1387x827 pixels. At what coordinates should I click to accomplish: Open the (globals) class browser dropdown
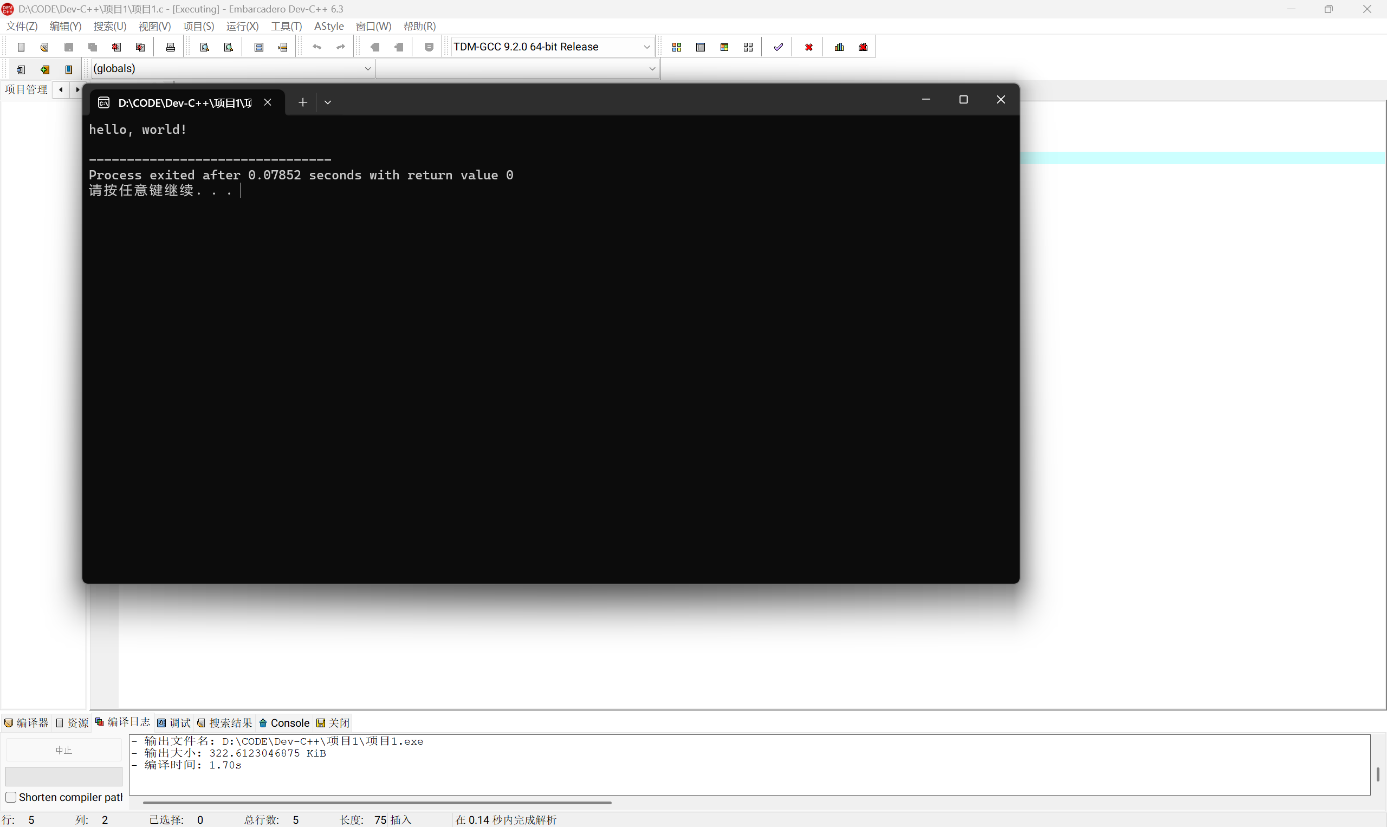click(x=232, y=68)
